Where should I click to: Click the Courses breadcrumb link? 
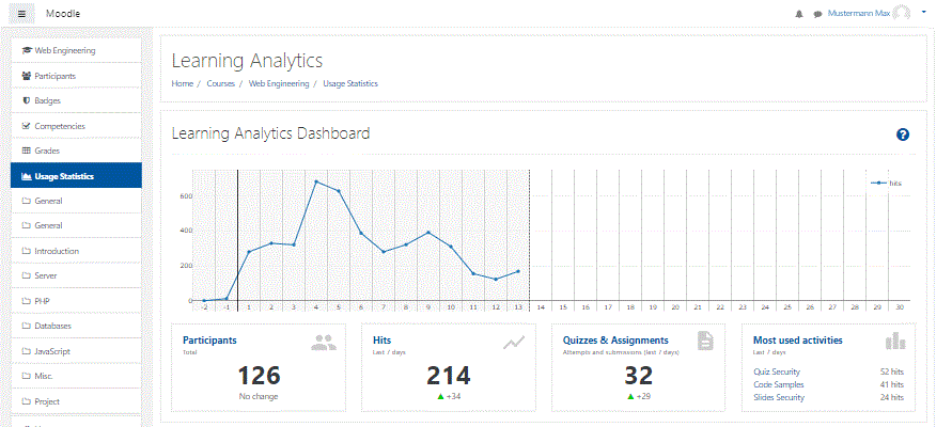[220, 84]
